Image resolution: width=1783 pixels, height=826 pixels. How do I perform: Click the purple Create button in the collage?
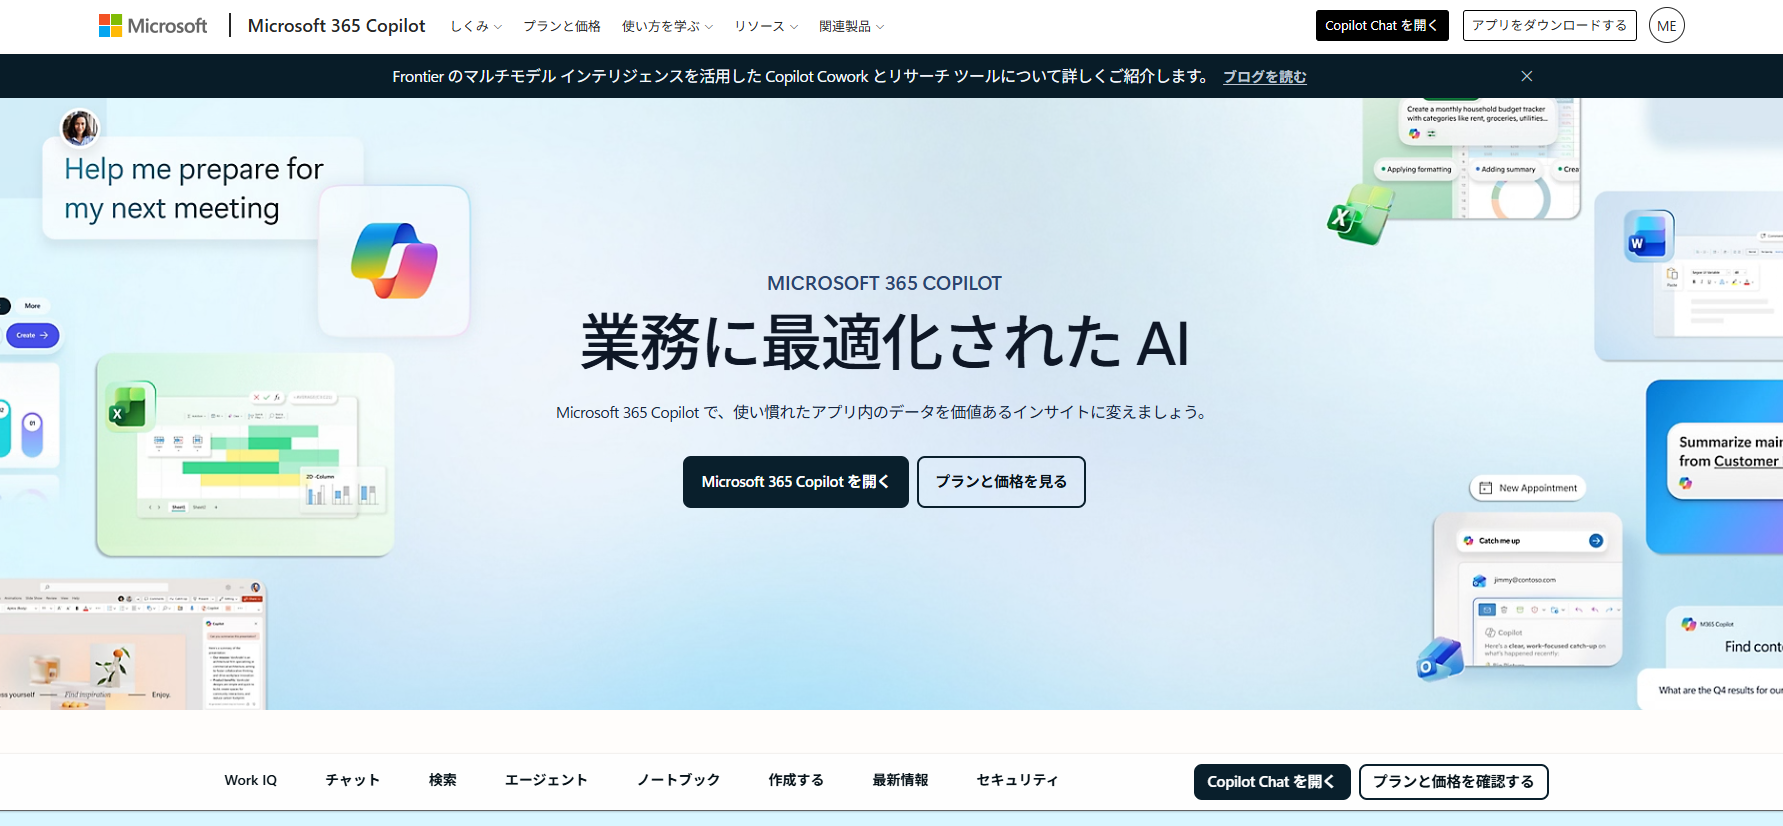coord(33,335)
